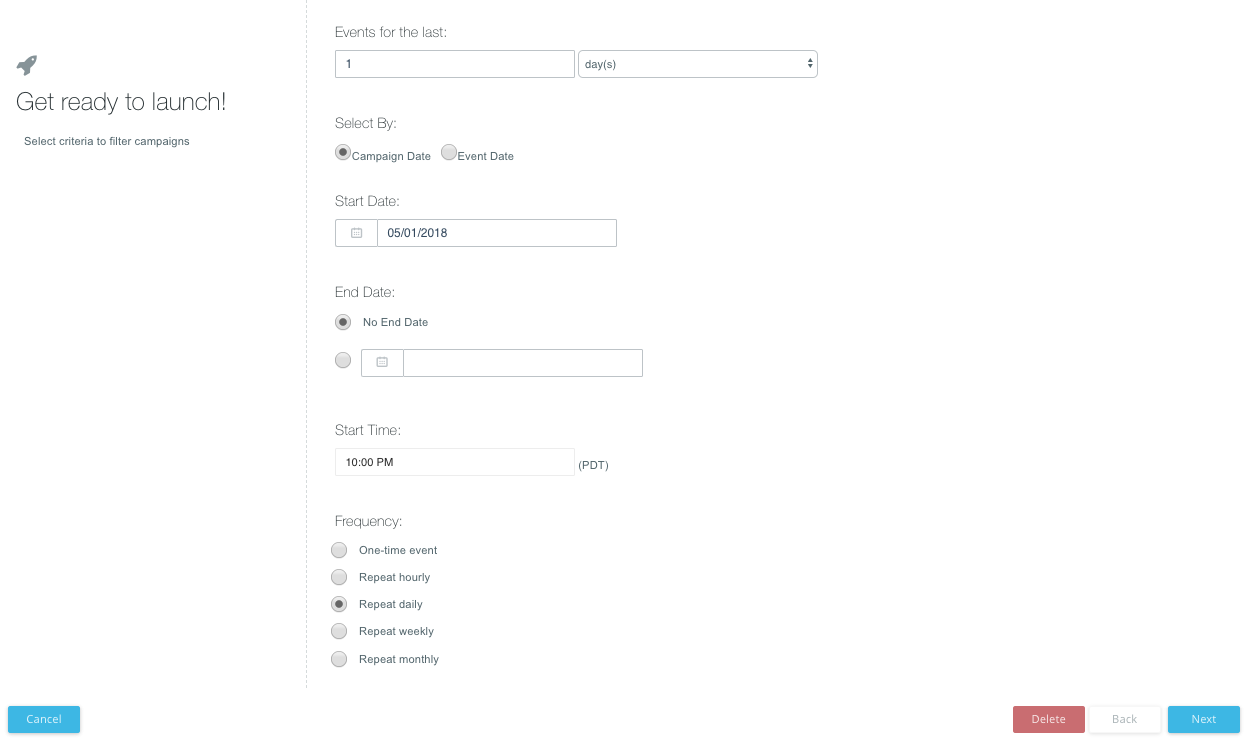
Task: Click the Start Date 05/01/2018 field
Action: coord(496,233)
